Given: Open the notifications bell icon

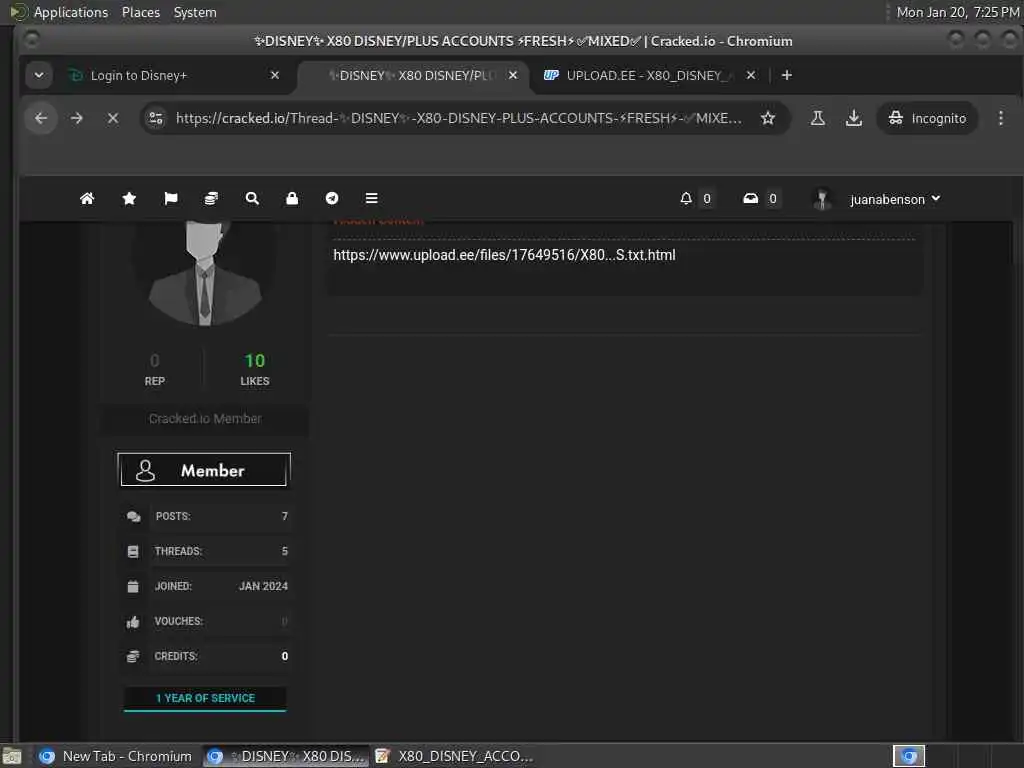Looking at the screenshot, I should (686, 199).
